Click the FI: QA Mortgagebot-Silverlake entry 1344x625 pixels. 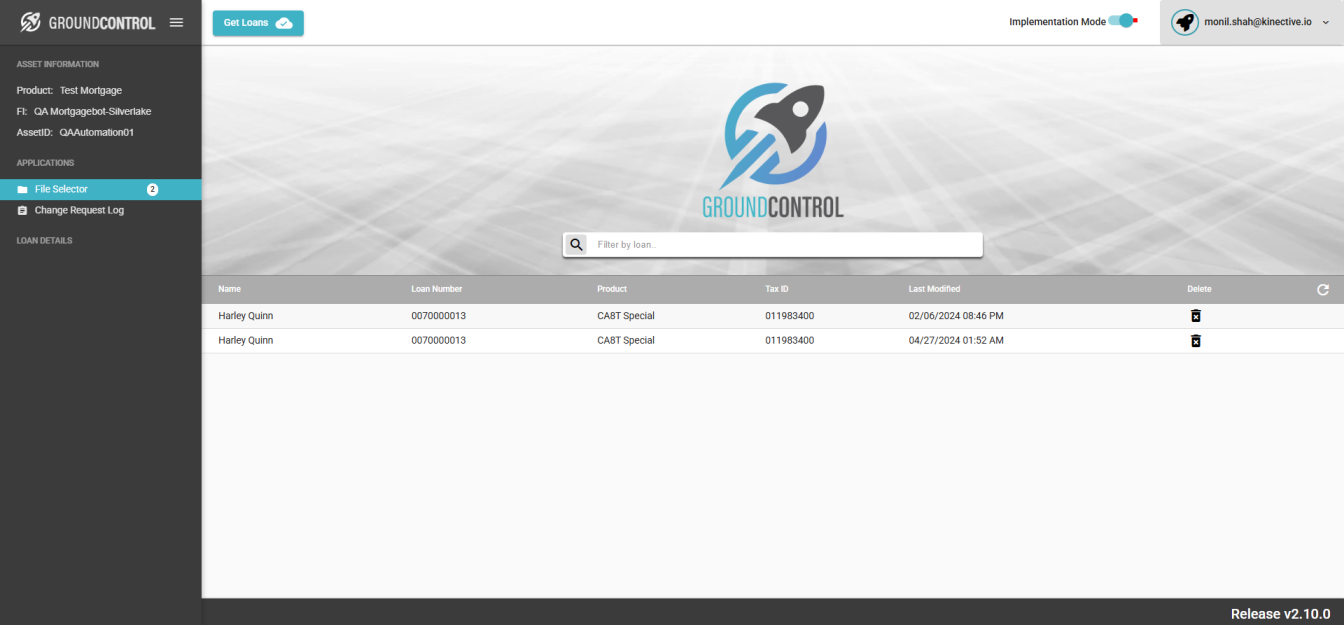[84, 112]
